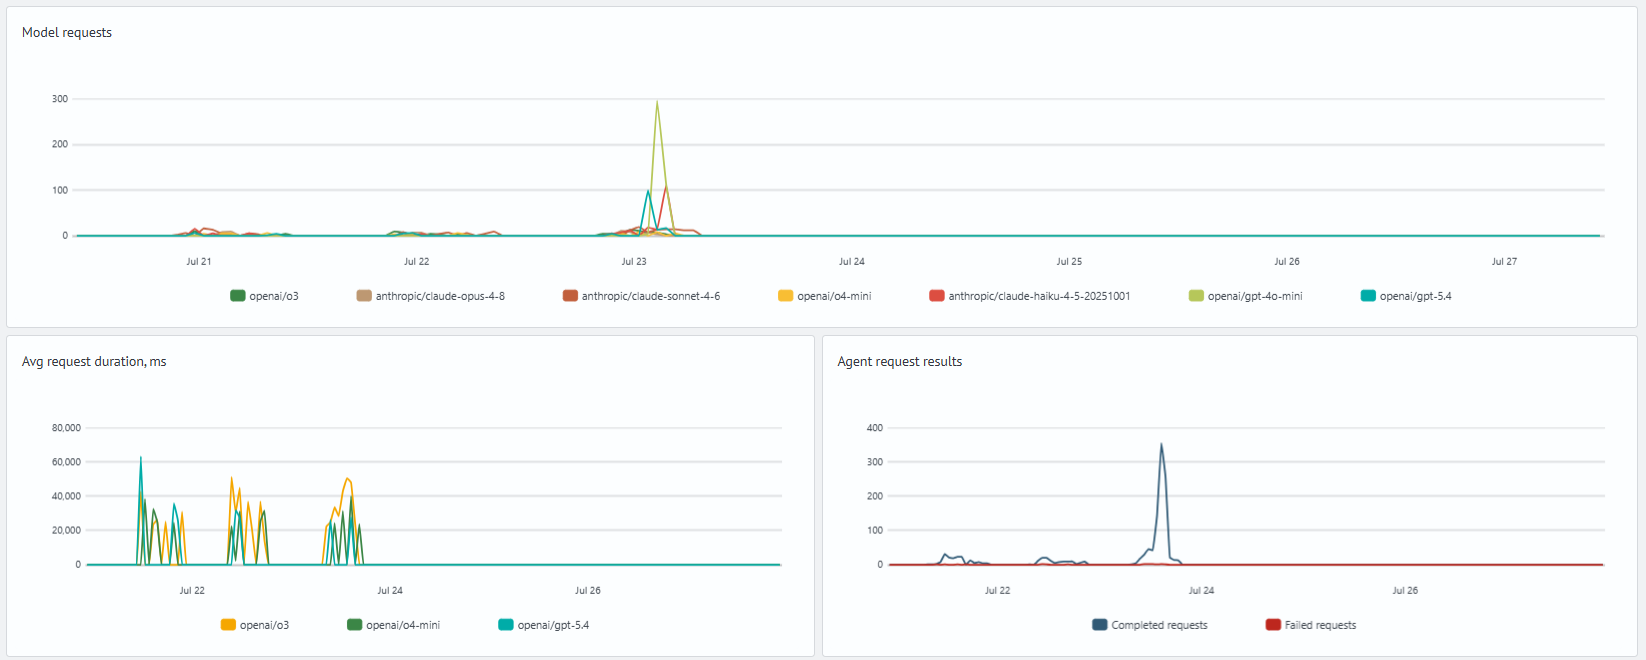Toggle anthropic/claude-sonnet-4-6 legend entry

[x=641, y=296]
